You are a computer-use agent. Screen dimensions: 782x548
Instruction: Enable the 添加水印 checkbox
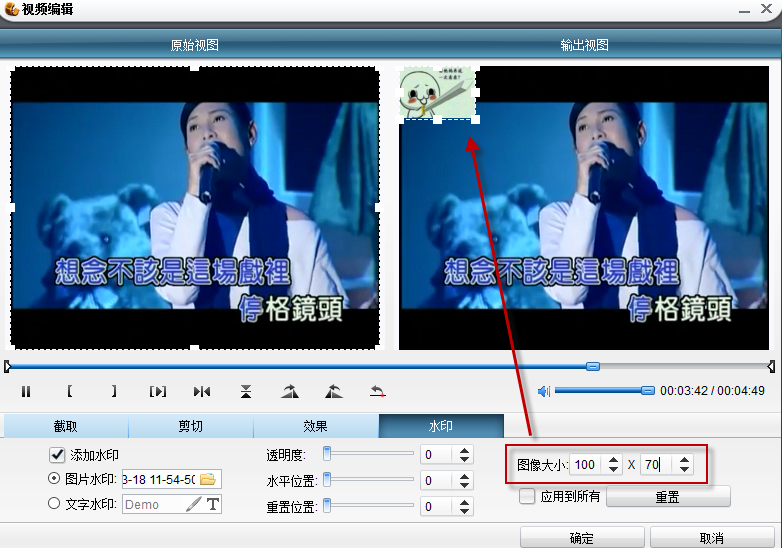click(x=57, y=455)
